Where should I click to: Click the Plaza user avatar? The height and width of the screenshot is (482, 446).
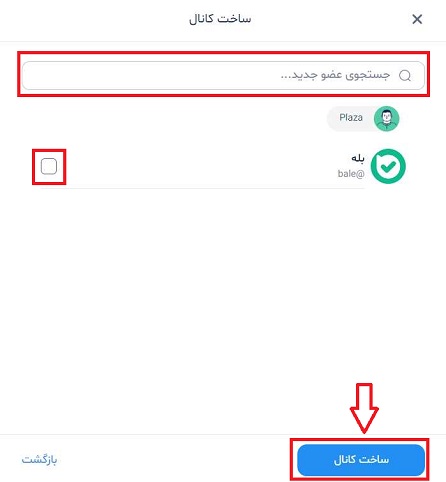(x=386, y=119)
